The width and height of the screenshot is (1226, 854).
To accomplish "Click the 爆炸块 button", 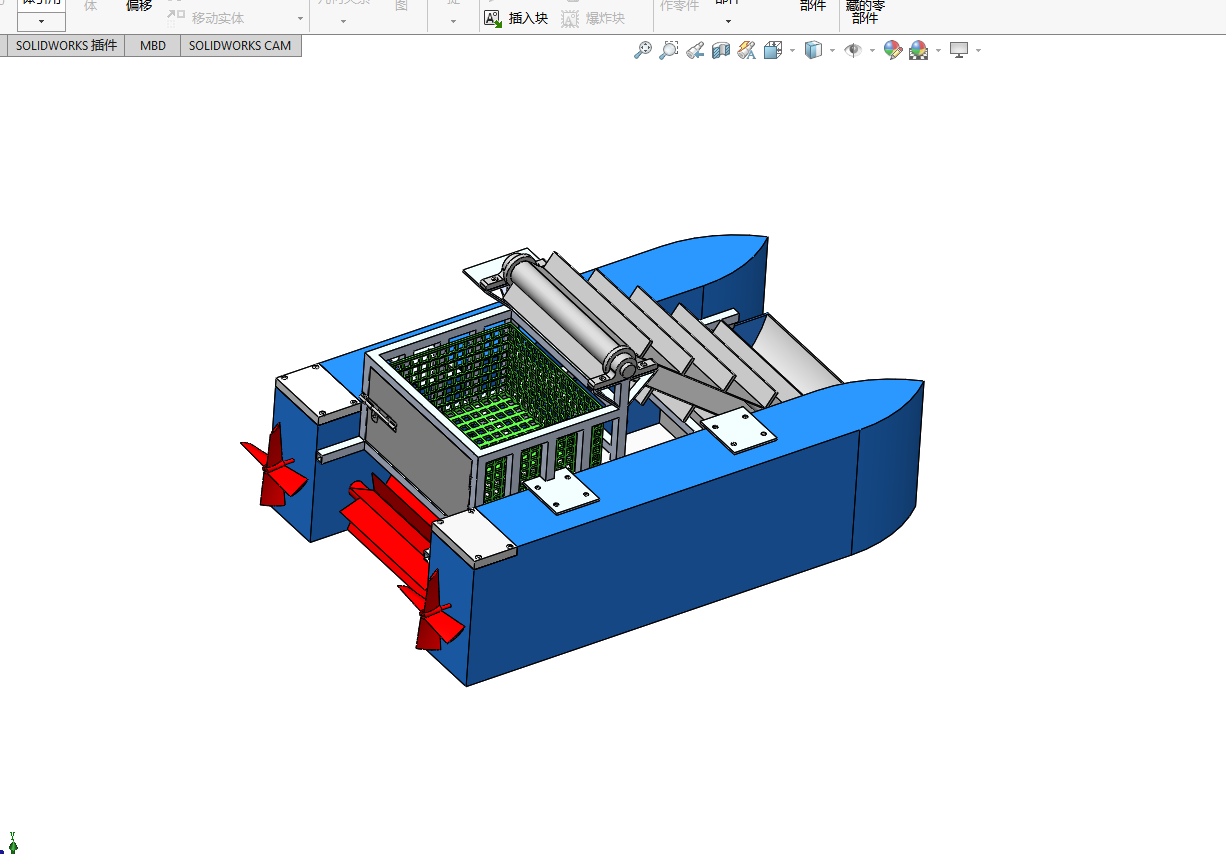I will click(x=593, y=18).
